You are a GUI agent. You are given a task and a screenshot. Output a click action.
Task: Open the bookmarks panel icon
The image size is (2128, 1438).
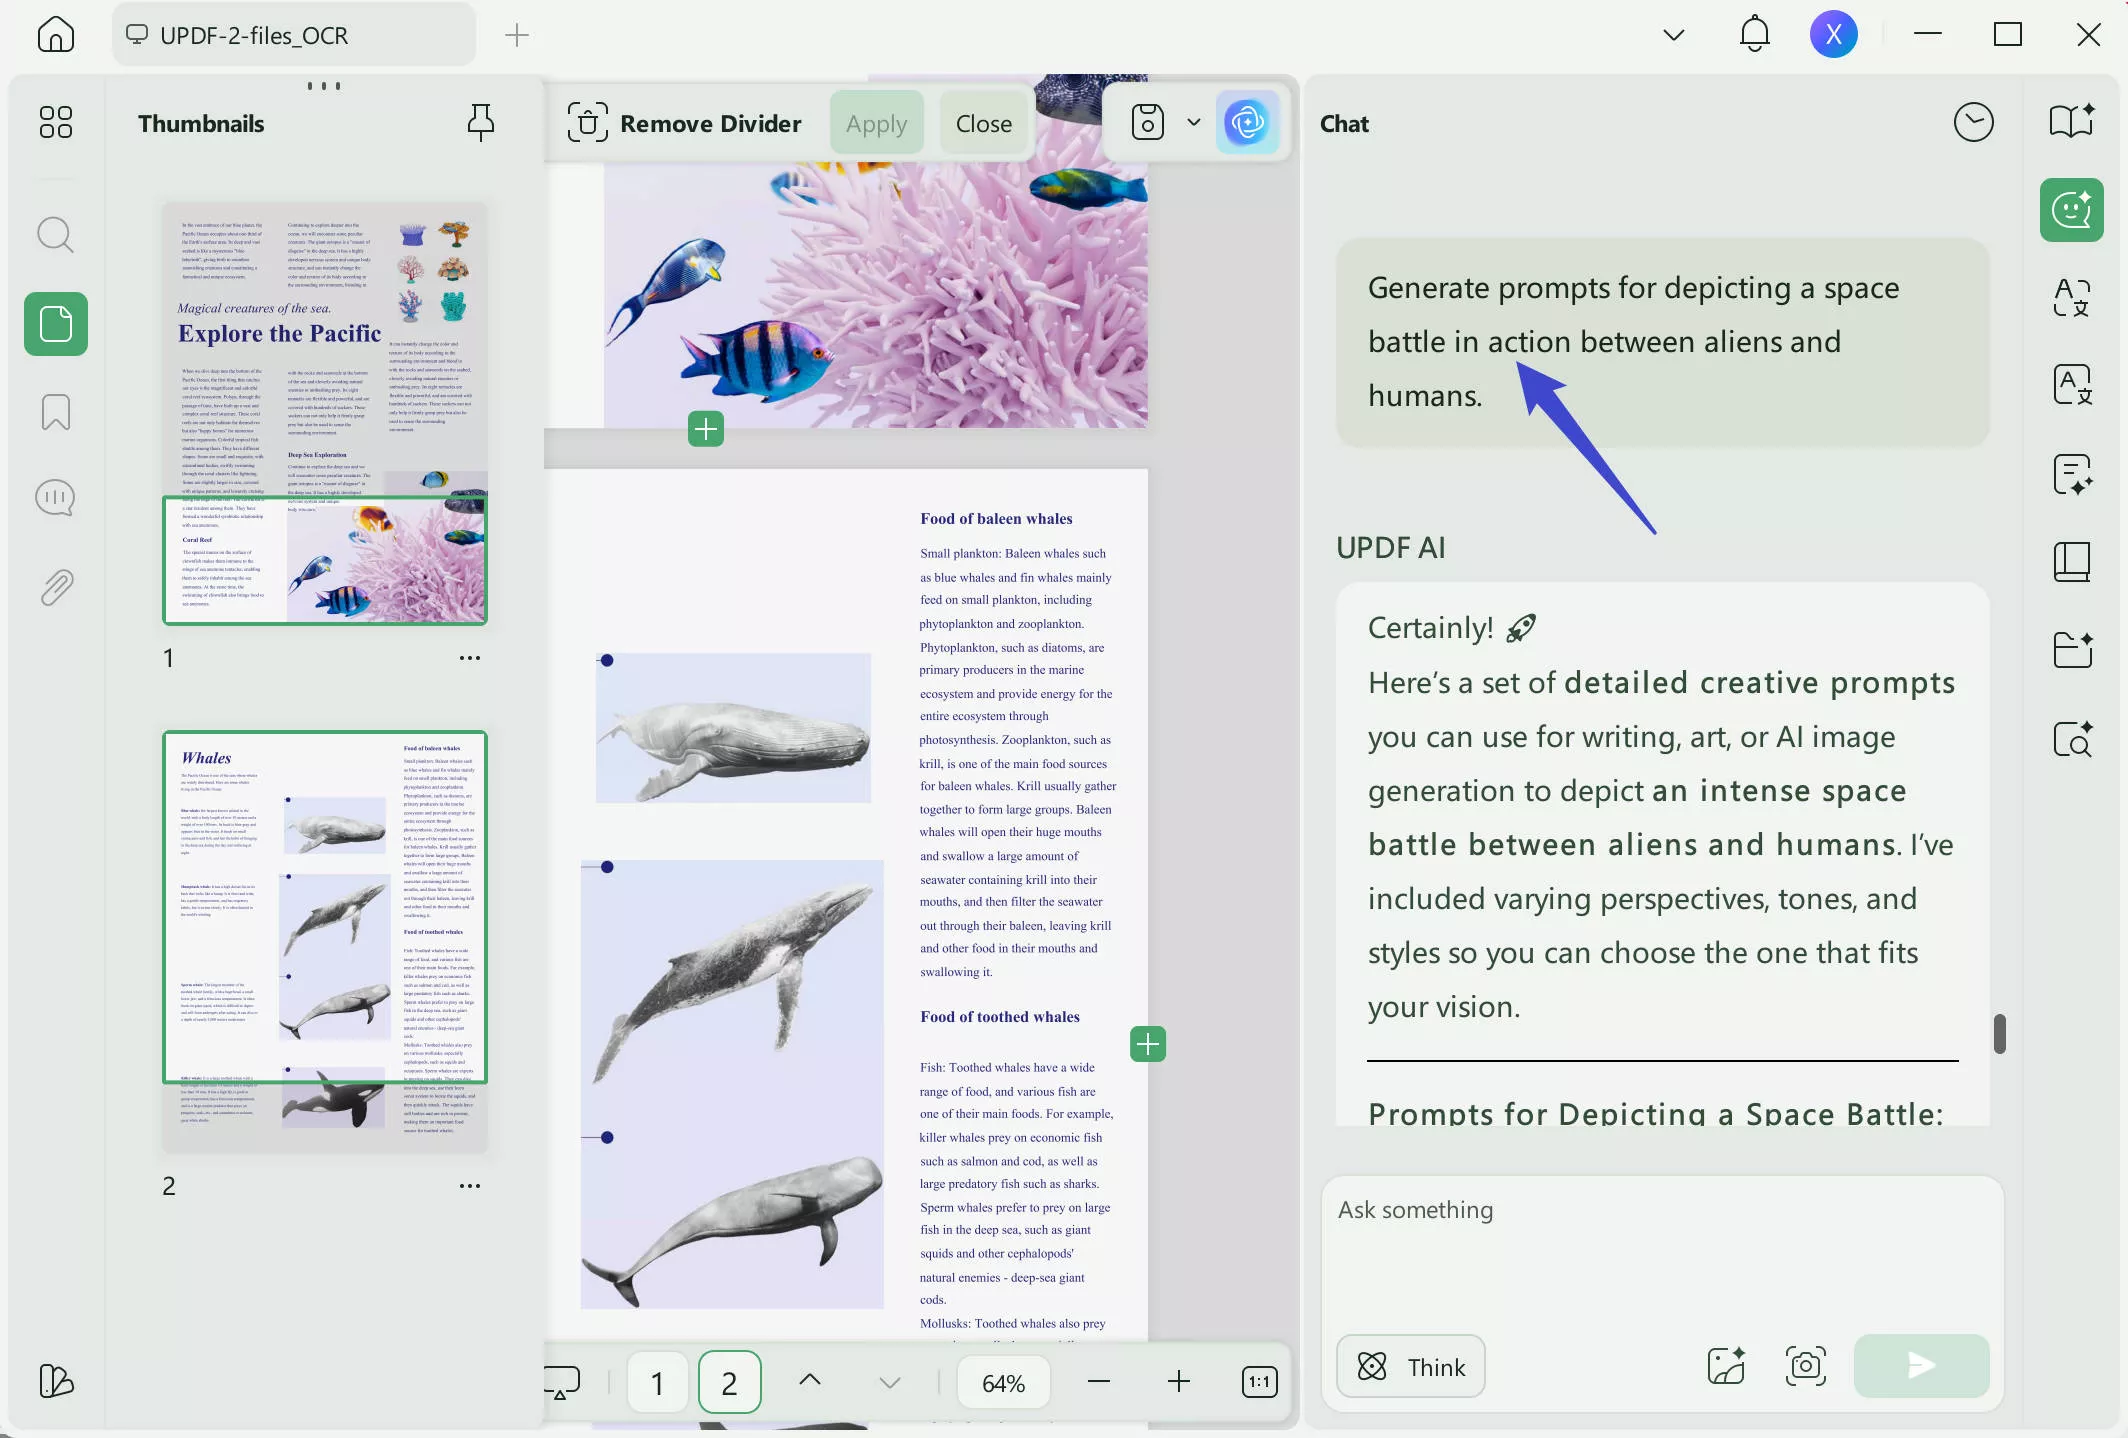coord(55,411)
